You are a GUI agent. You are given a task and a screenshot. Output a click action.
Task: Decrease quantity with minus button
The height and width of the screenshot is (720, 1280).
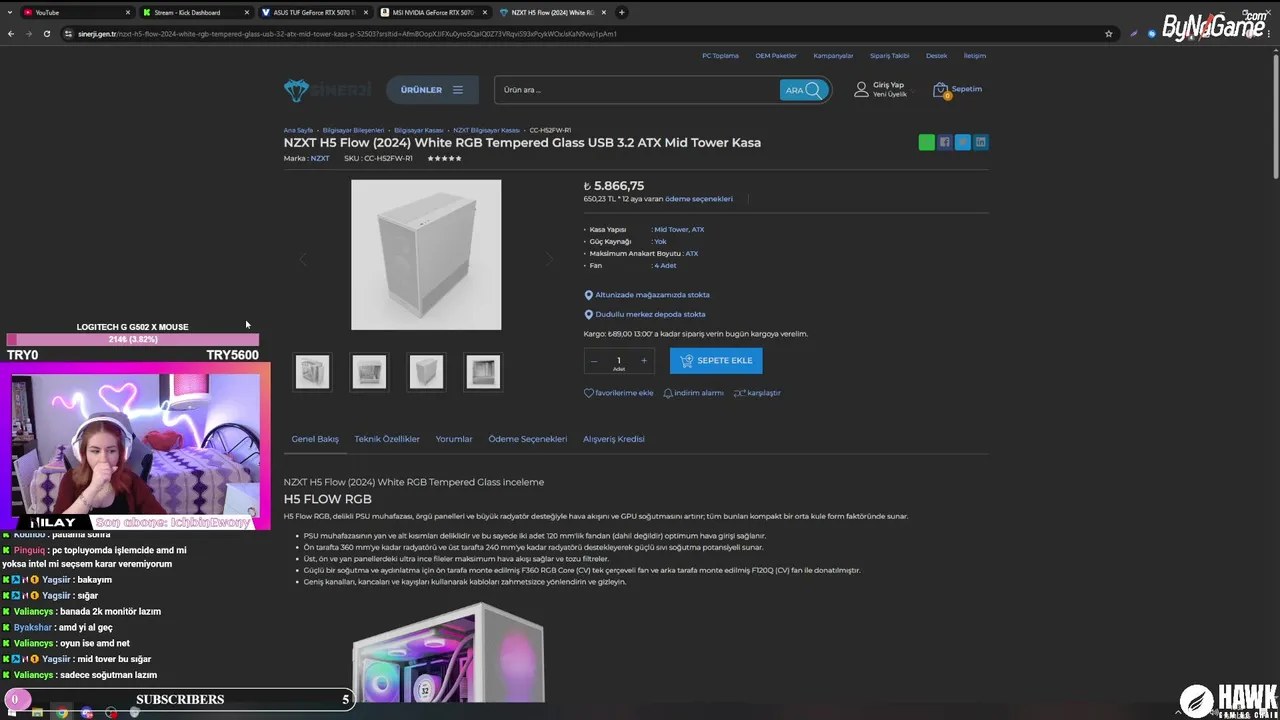pyautogui.click(x=594, y=361)
